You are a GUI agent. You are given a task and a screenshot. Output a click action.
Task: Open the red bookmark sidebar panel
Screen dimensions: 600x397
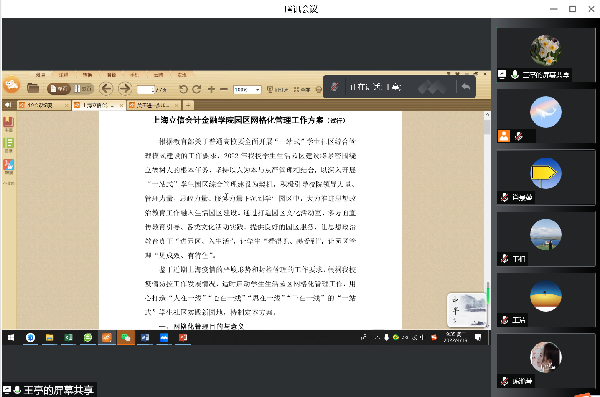click(8, 124)
